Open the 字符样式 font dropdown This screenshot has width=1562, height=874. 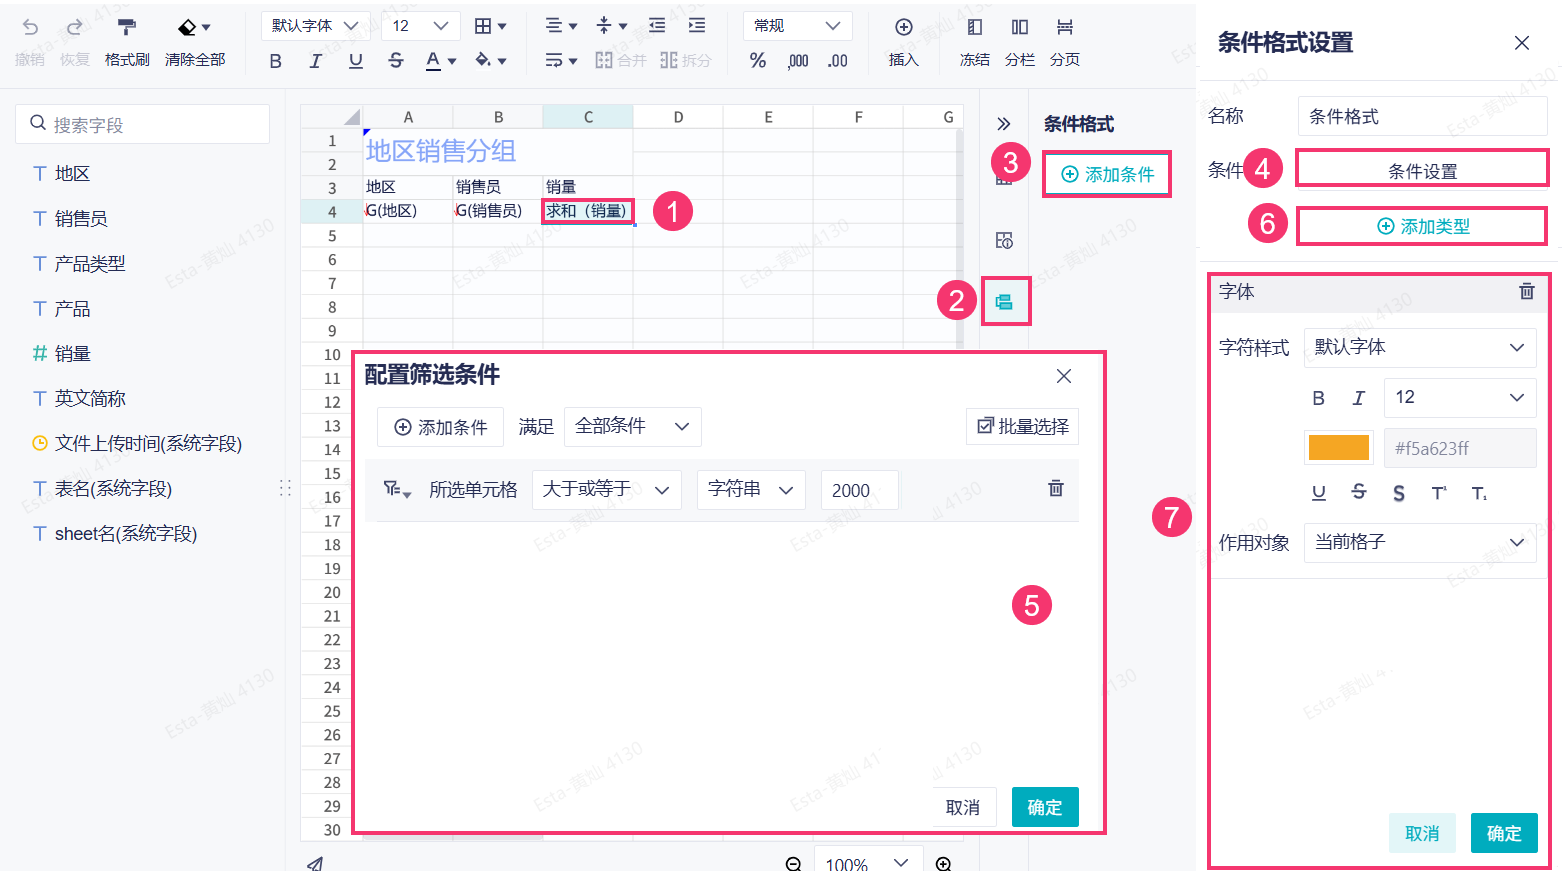[x=1420, y=347]
